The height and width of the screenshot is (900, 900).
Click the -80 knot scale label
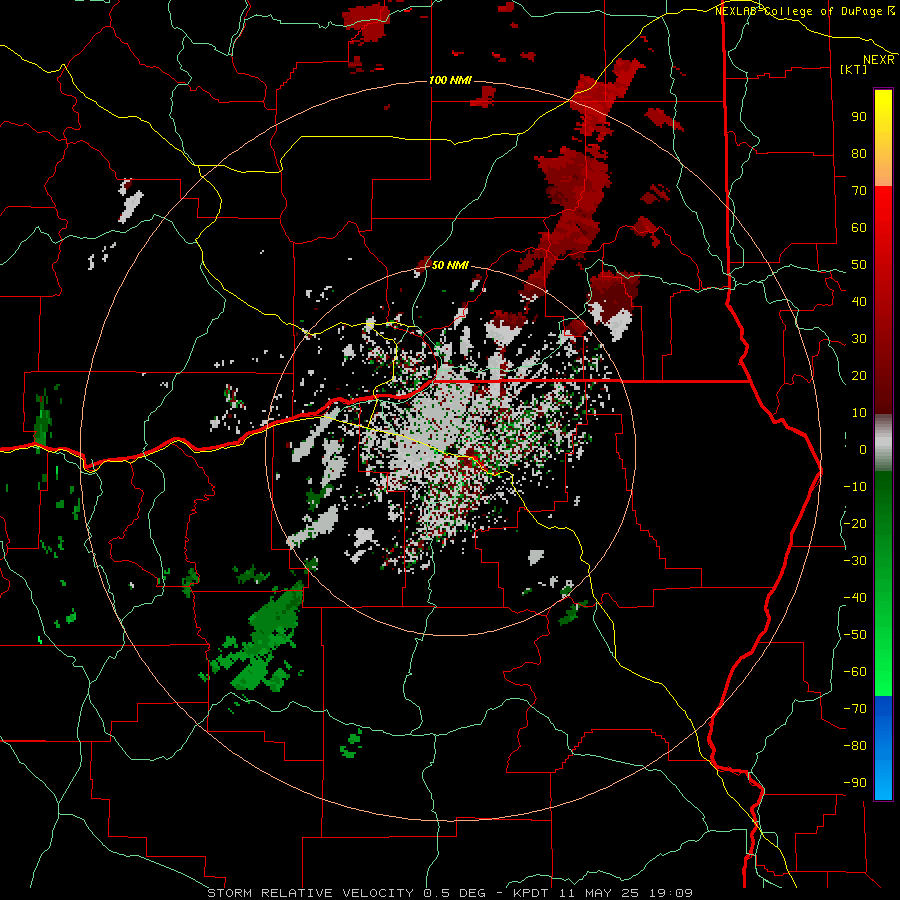coord(855,746)
